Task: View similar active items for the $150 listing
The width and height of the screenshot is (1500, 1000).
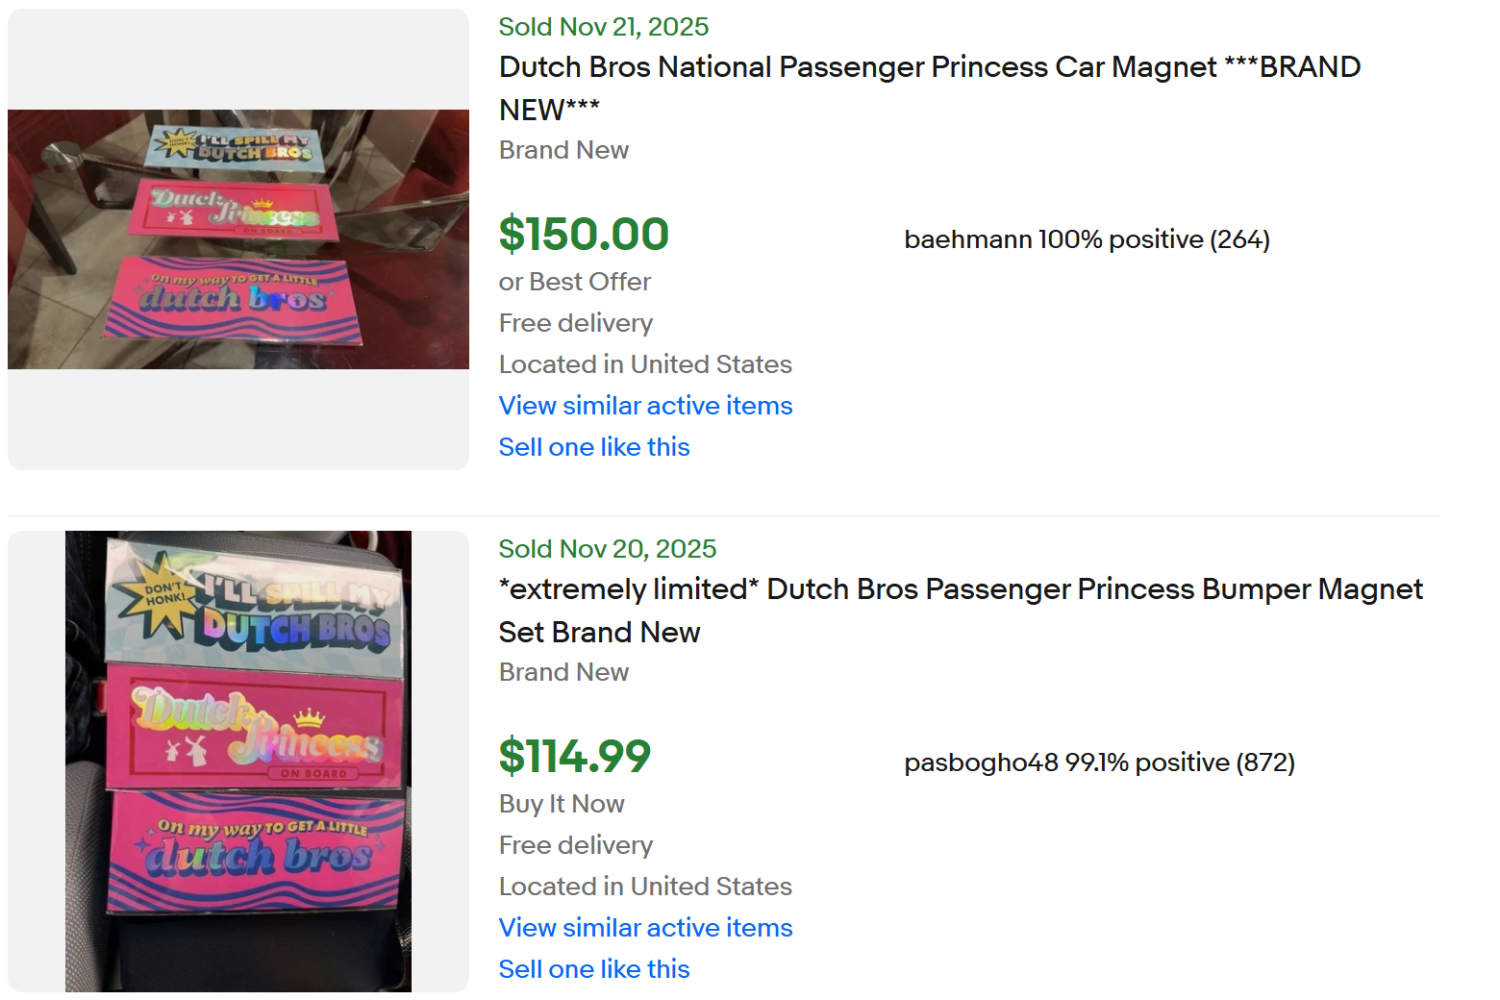Action: point(645,406)
